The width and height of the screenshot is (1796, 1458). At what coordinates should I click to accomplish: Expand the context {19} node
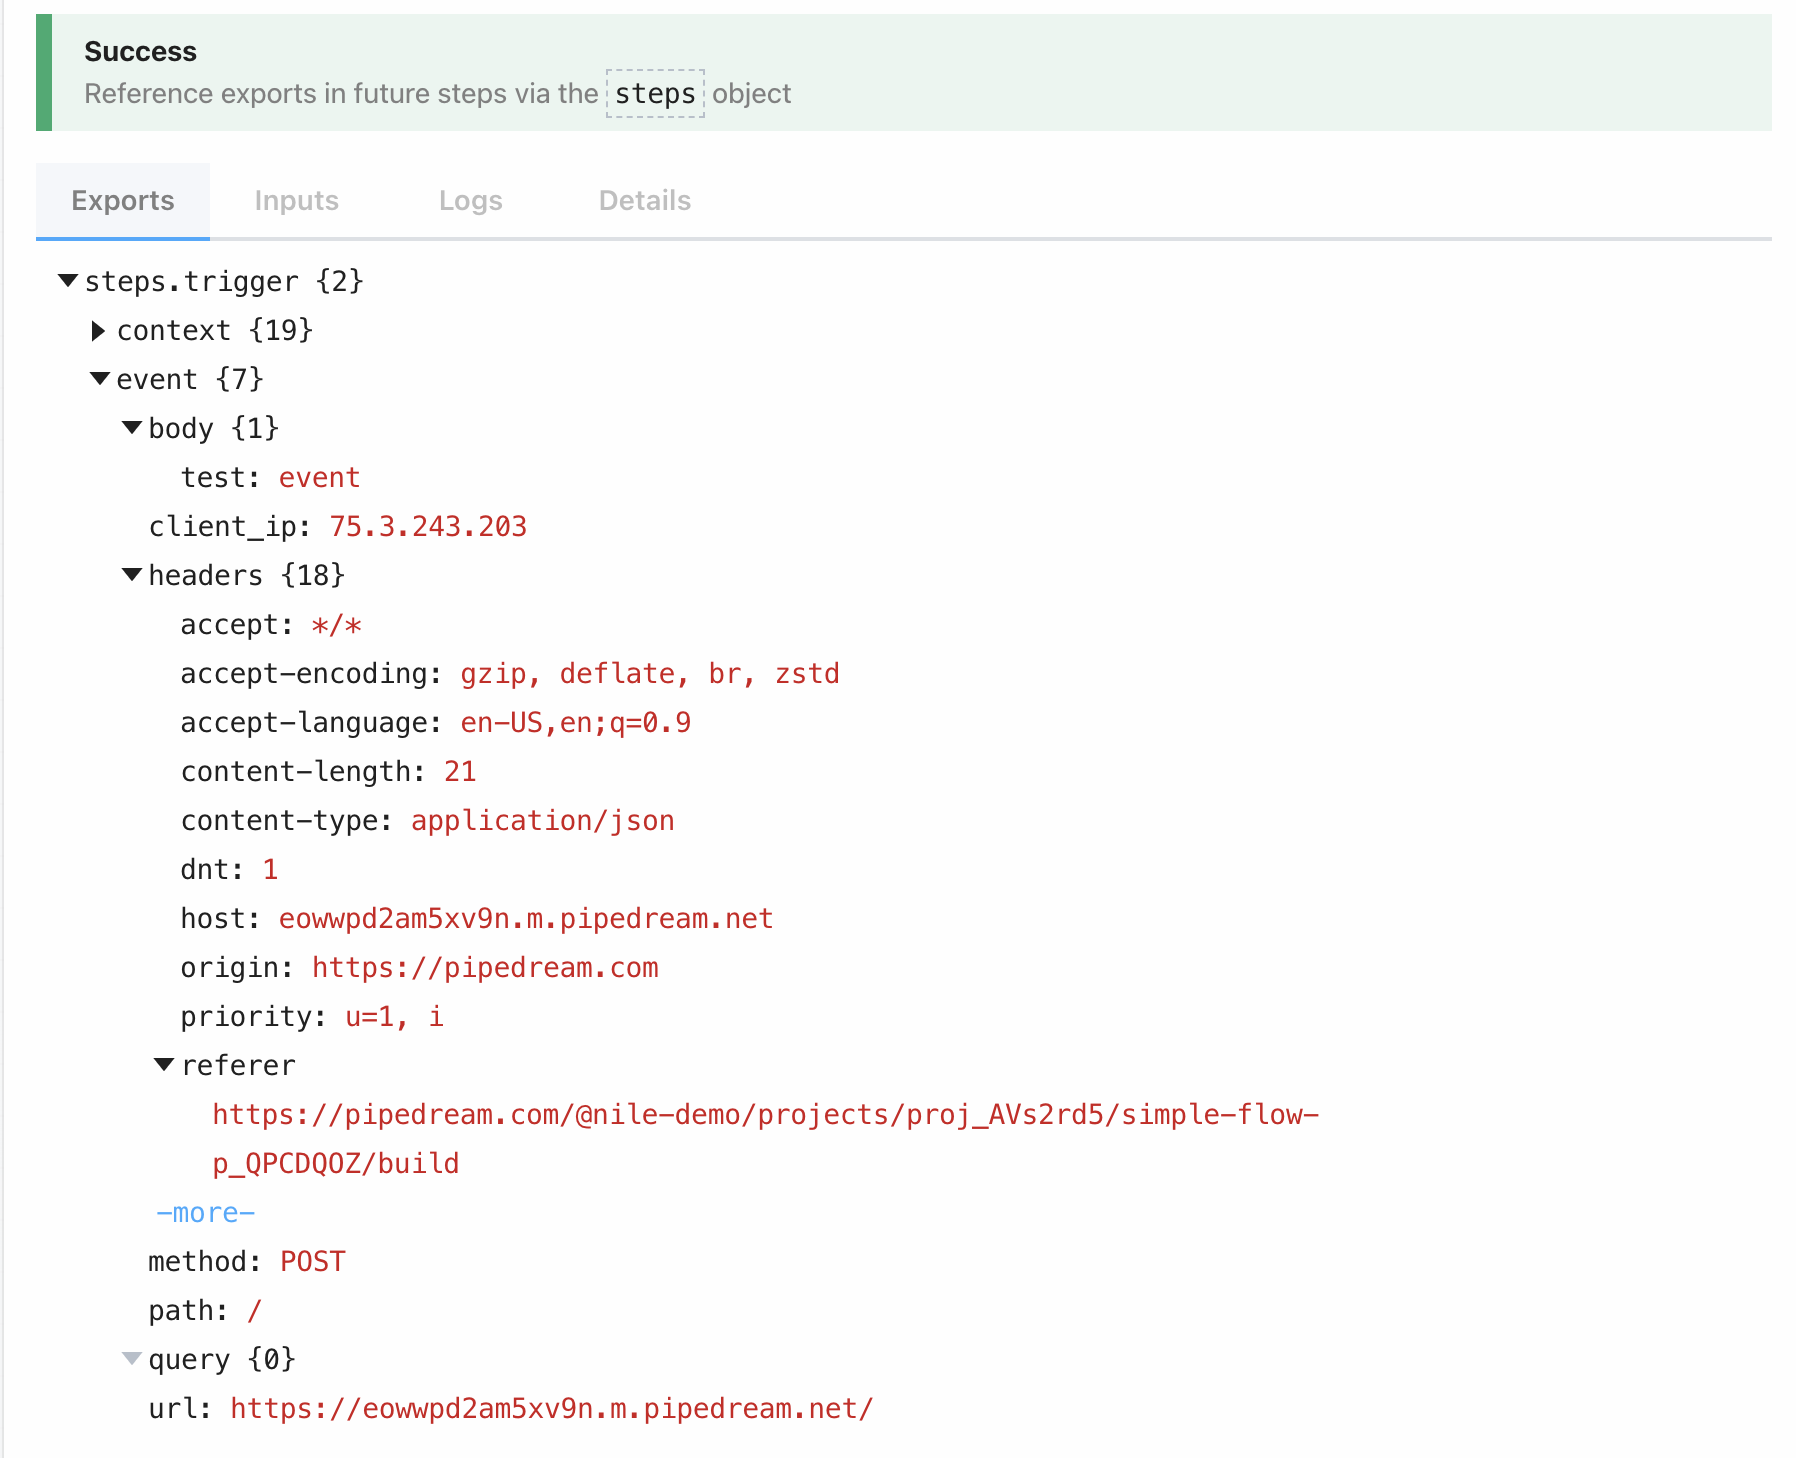click(x=98, y=330)
